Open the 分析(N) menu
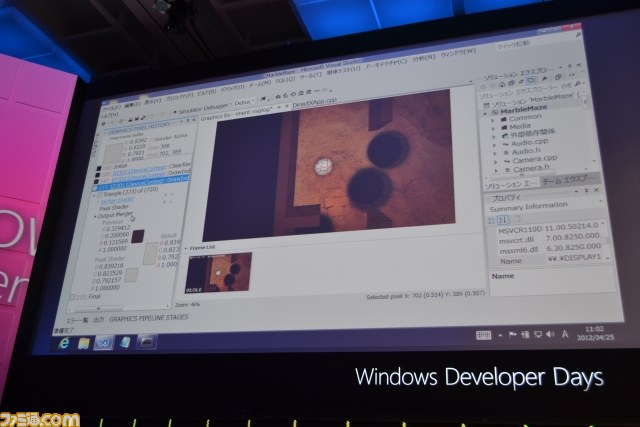This screenshot has height=427, width=640. (424, 58)
